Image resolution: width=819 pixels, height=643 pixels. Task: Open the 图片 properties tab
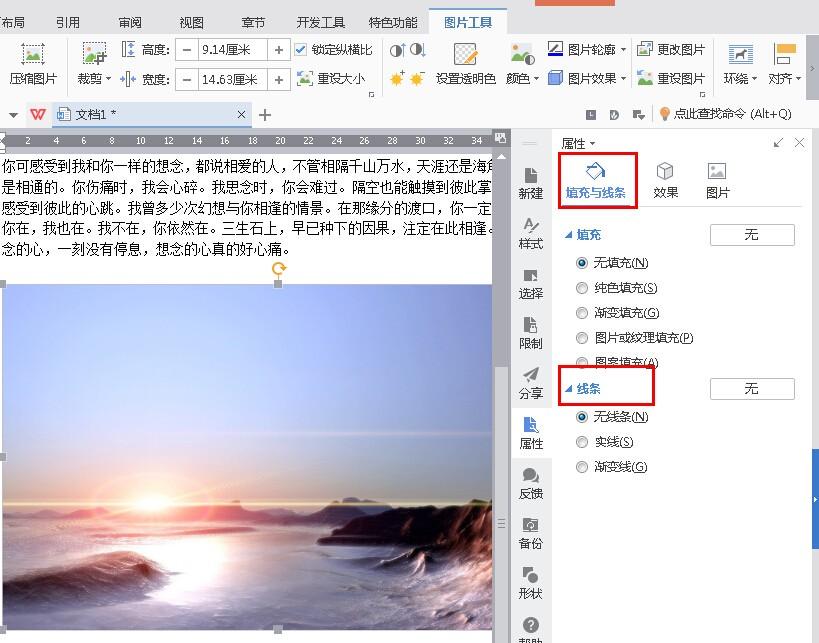717,181
